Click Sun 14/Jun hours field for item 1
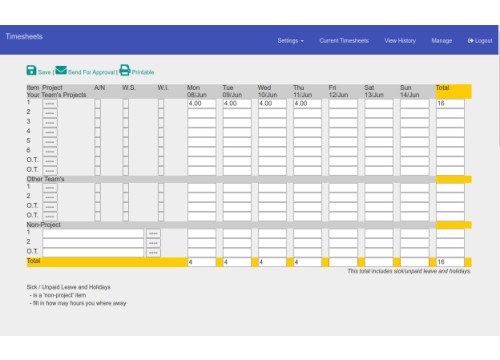The height and width of the screenshot is (360, 500). point(415,104)
